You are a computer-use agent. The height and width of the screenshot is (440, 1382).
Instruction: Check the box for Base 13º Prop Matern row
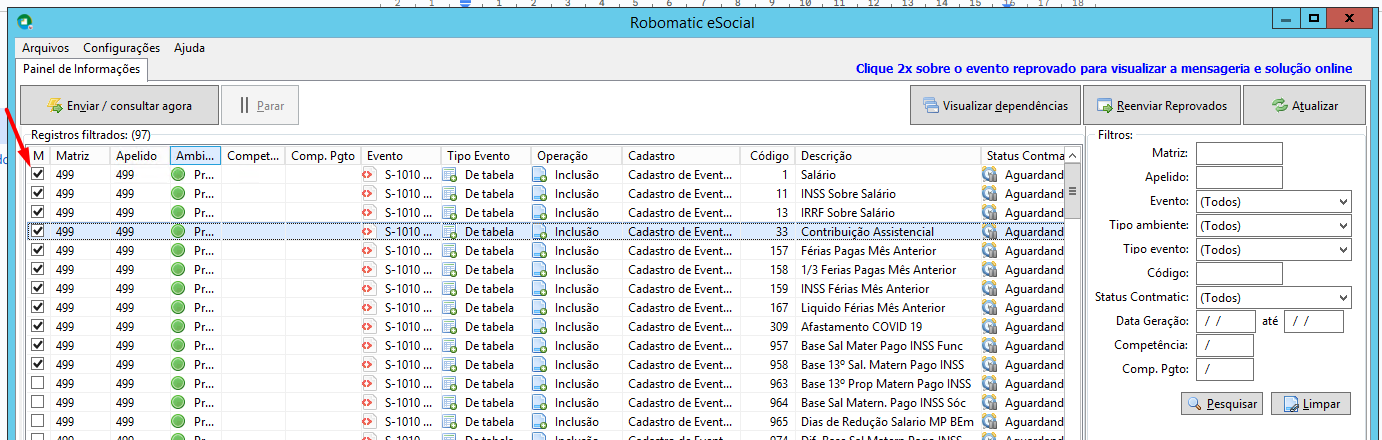tap(38, 383)
